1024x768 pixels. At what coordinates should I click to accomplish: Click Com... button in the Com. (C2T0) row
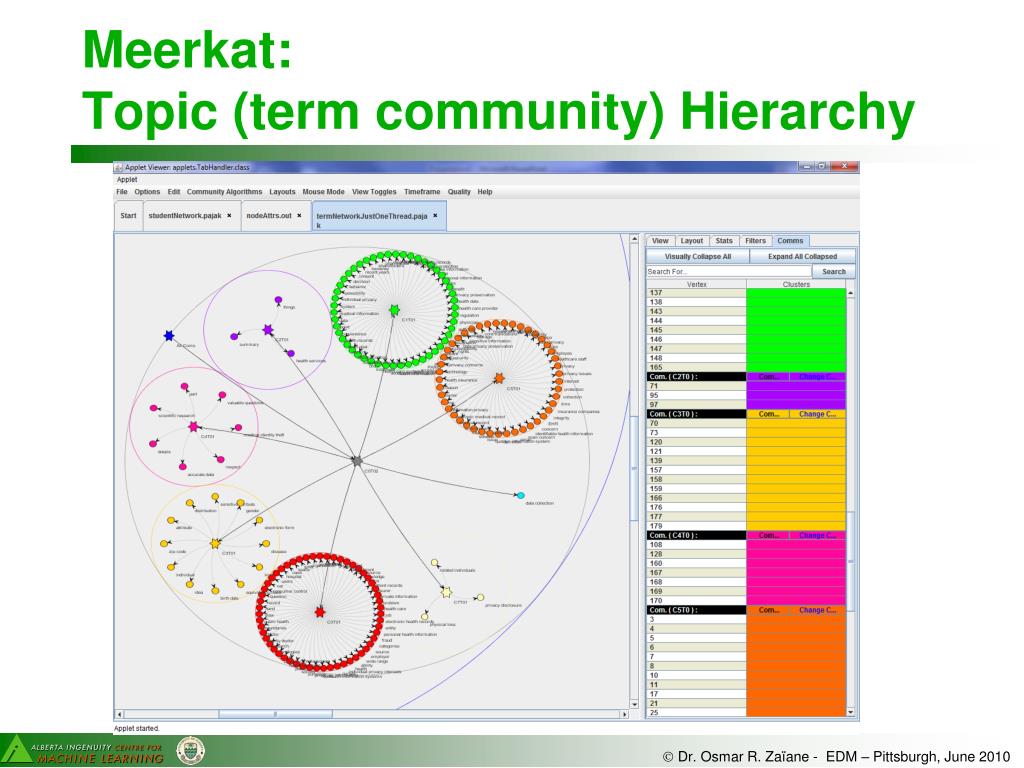[768, 377]
